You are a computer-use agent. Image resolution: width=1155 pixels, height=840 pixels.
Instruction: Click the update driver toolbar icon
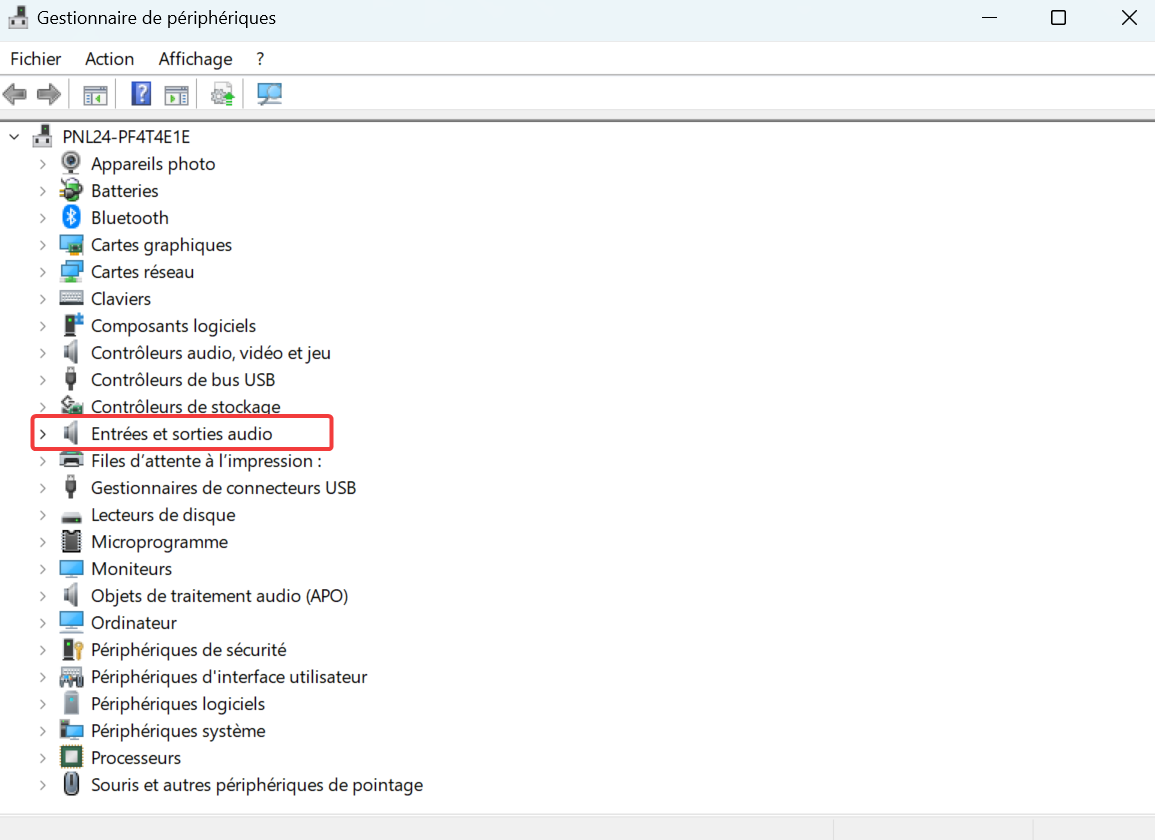[222, 94]
